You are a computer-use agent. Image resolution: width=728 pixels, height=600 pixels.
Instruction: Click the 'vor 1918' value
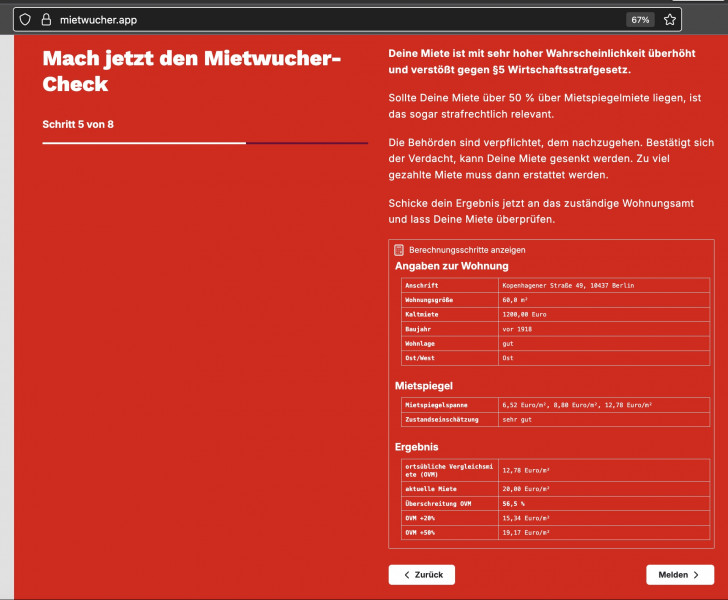tap(517, 329)
